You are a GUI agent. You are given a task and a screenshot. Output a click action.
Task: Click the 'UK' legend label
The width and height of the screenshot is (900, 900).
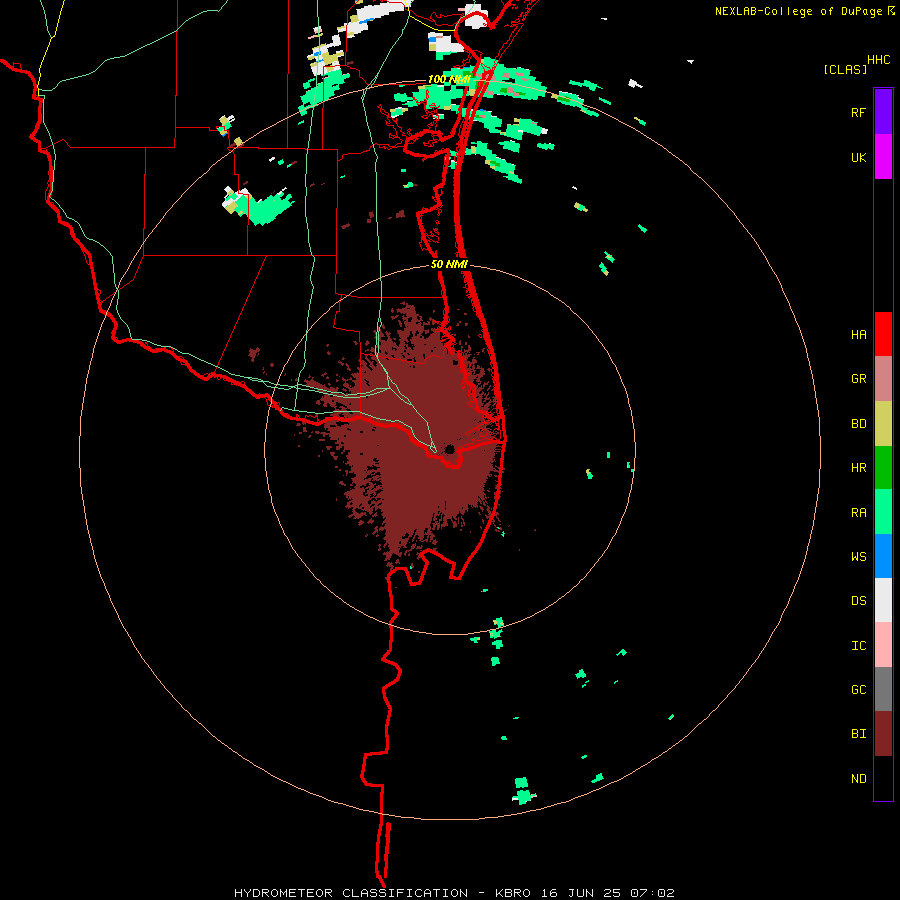[858, 157]
